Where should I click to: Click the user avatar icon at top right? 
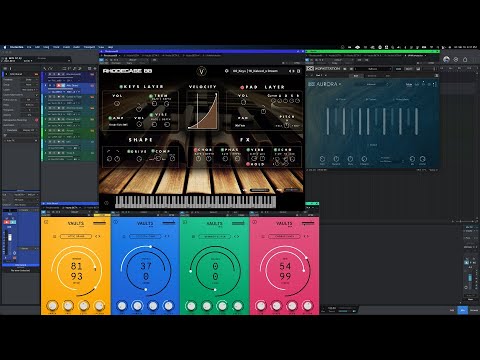446,59
